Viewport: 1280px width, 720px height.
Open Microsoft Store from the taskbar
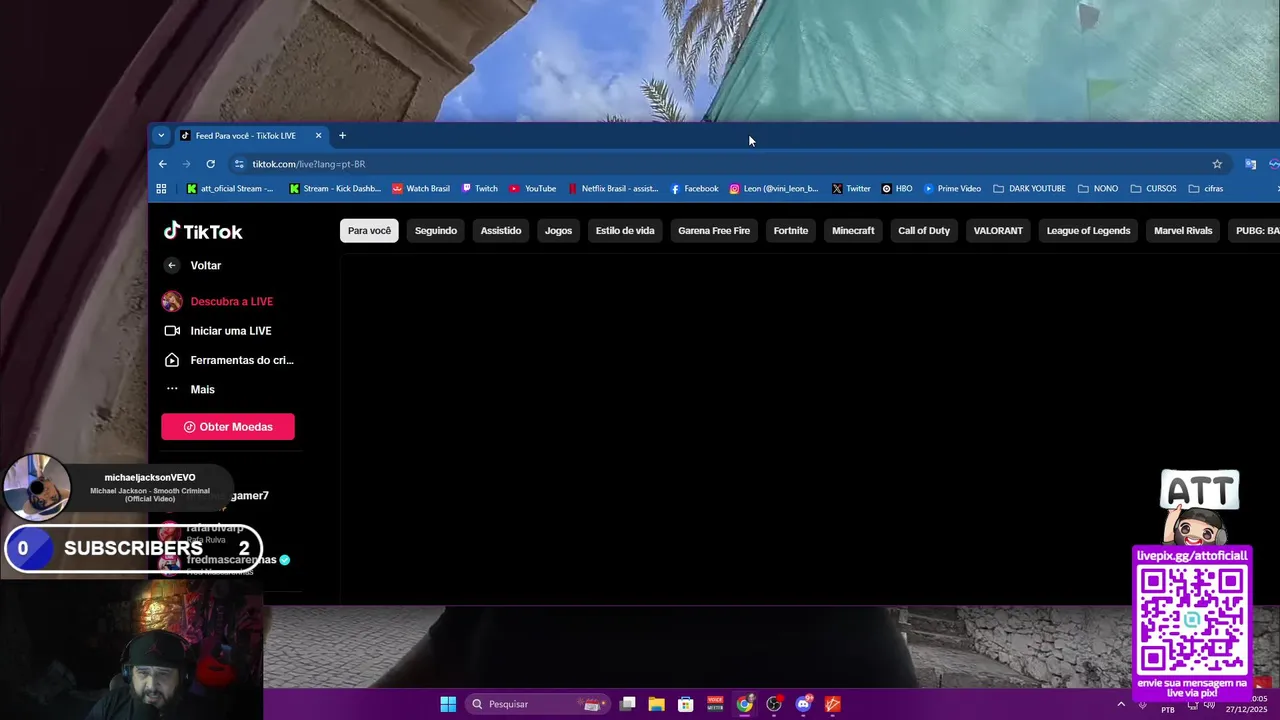coord(686,704)
